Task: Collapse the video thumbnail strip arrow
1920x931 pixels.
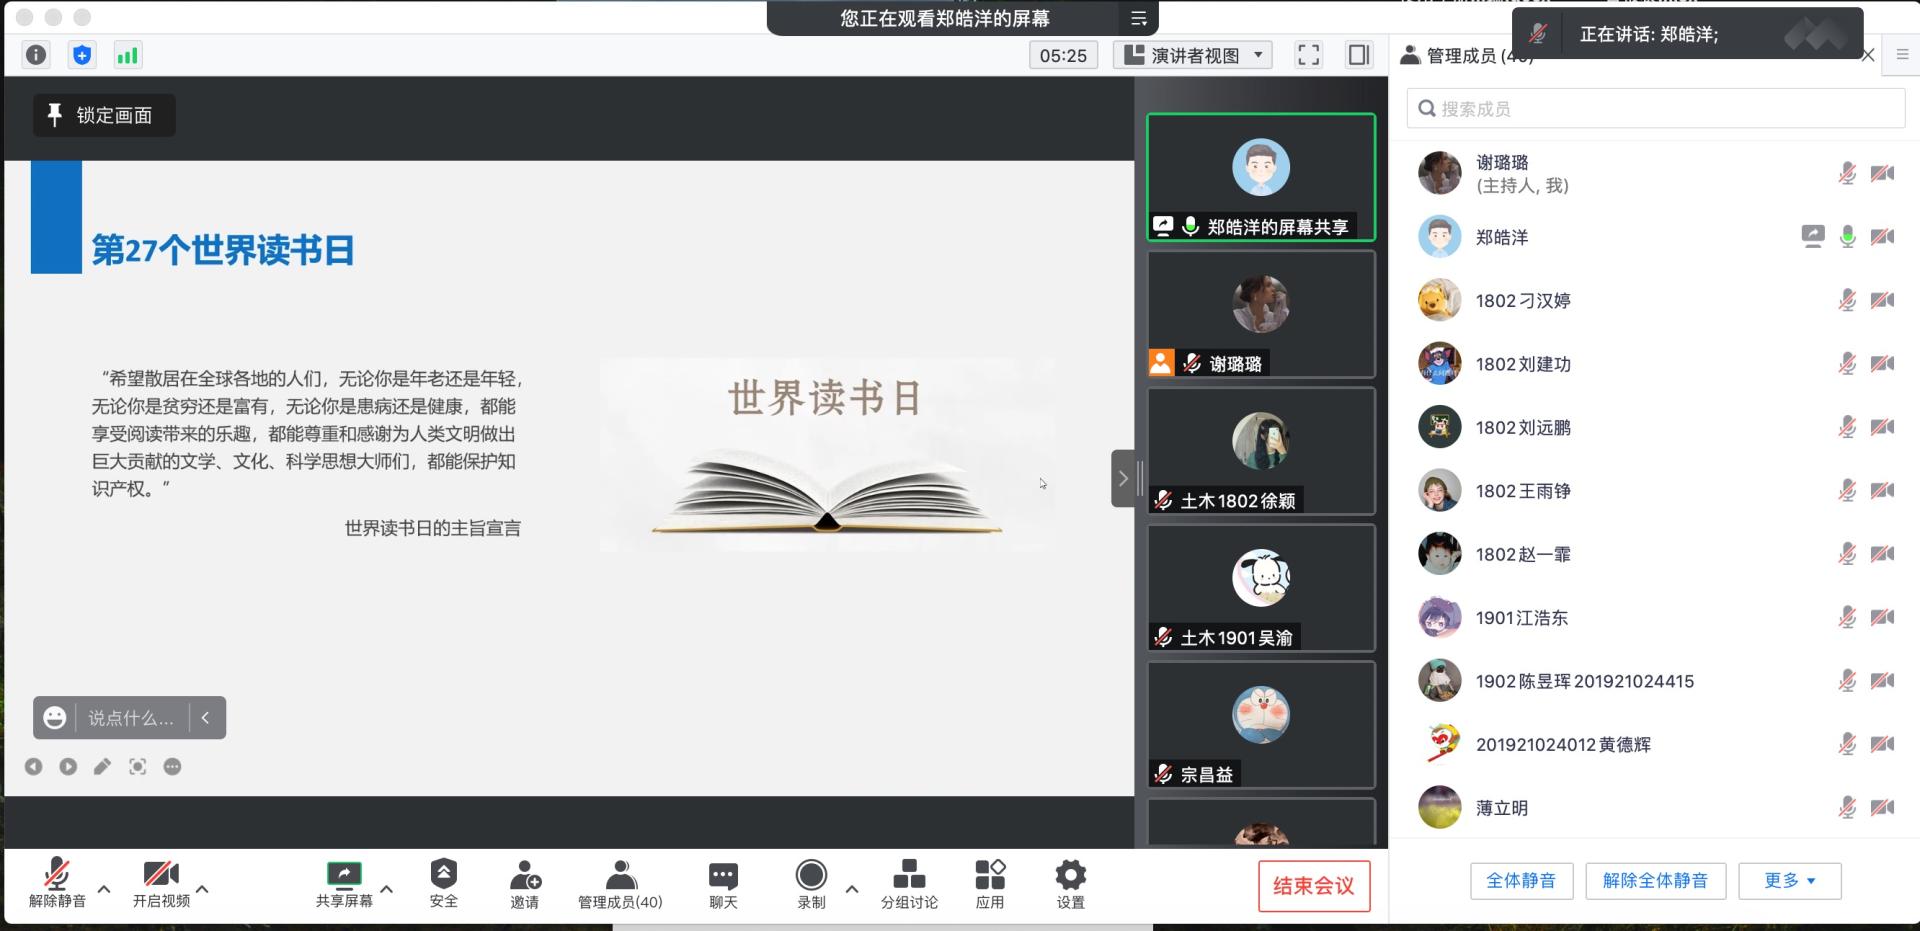Action: click(x=1123, y=478)
